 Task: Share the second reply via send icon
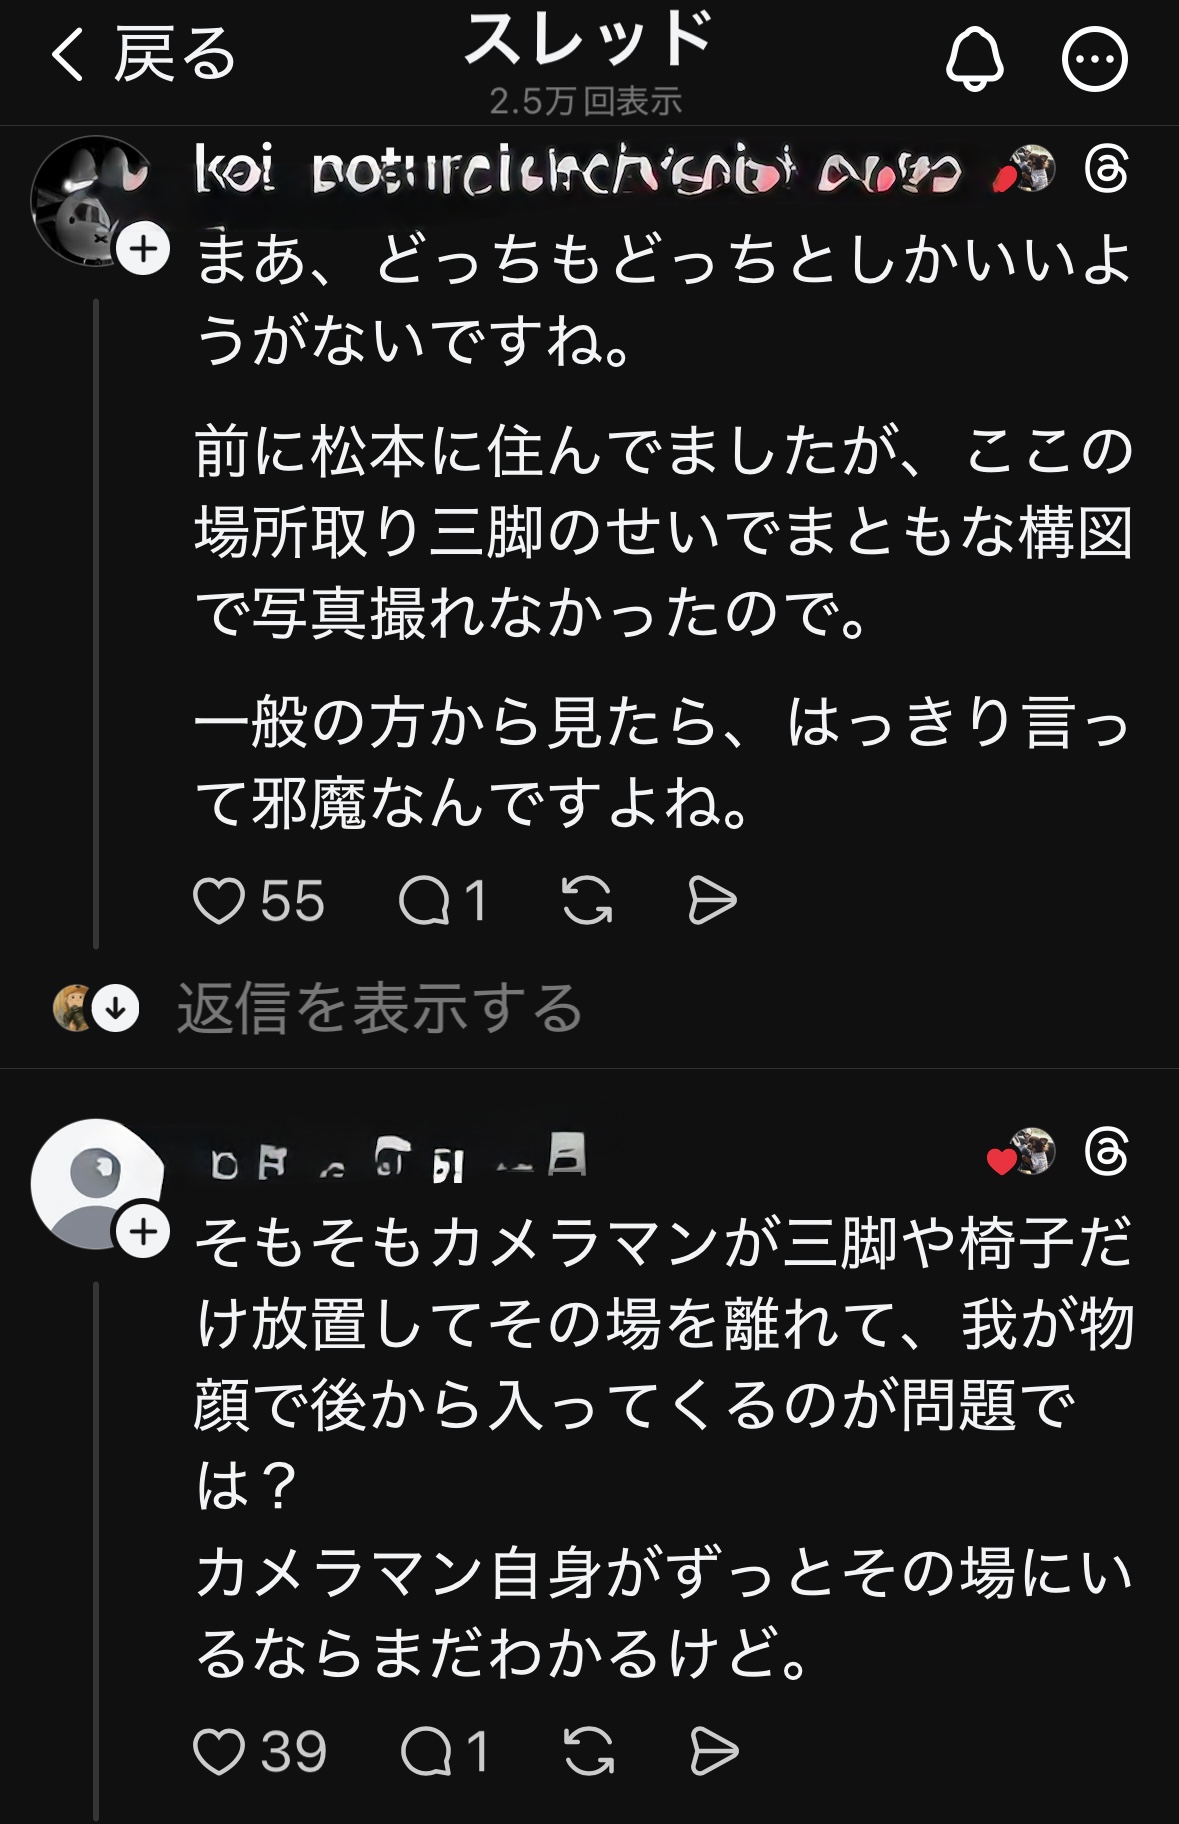pos(714,1752)
